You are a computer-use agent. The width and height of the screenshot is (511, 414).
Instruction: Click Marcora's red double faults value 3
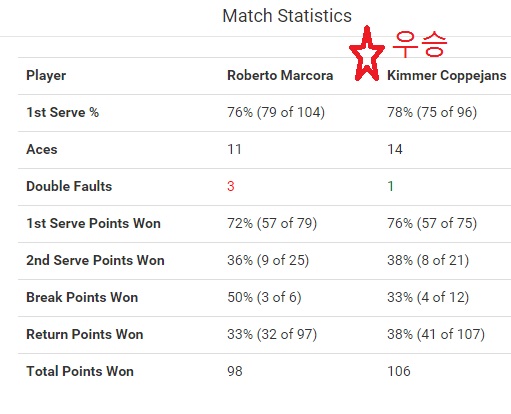[231, 186]
